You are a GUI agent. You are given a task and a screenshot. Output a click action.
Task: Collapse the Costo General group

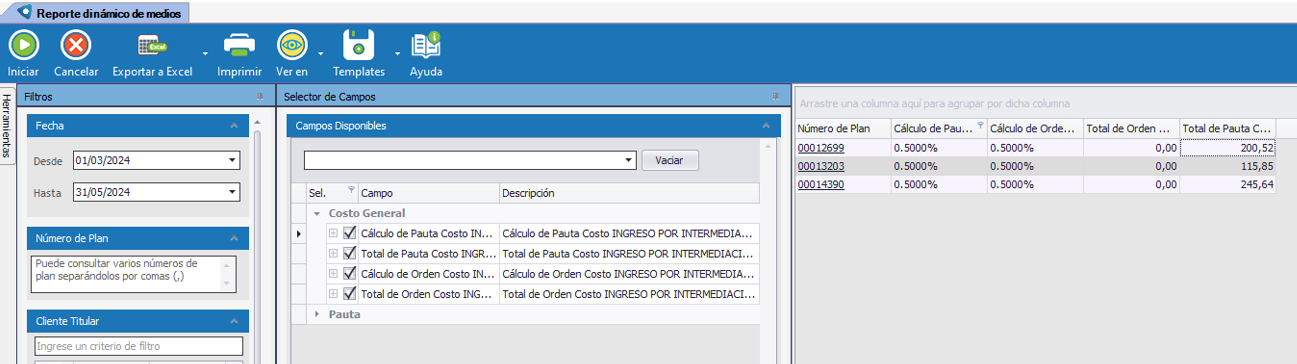click(318, 213)
